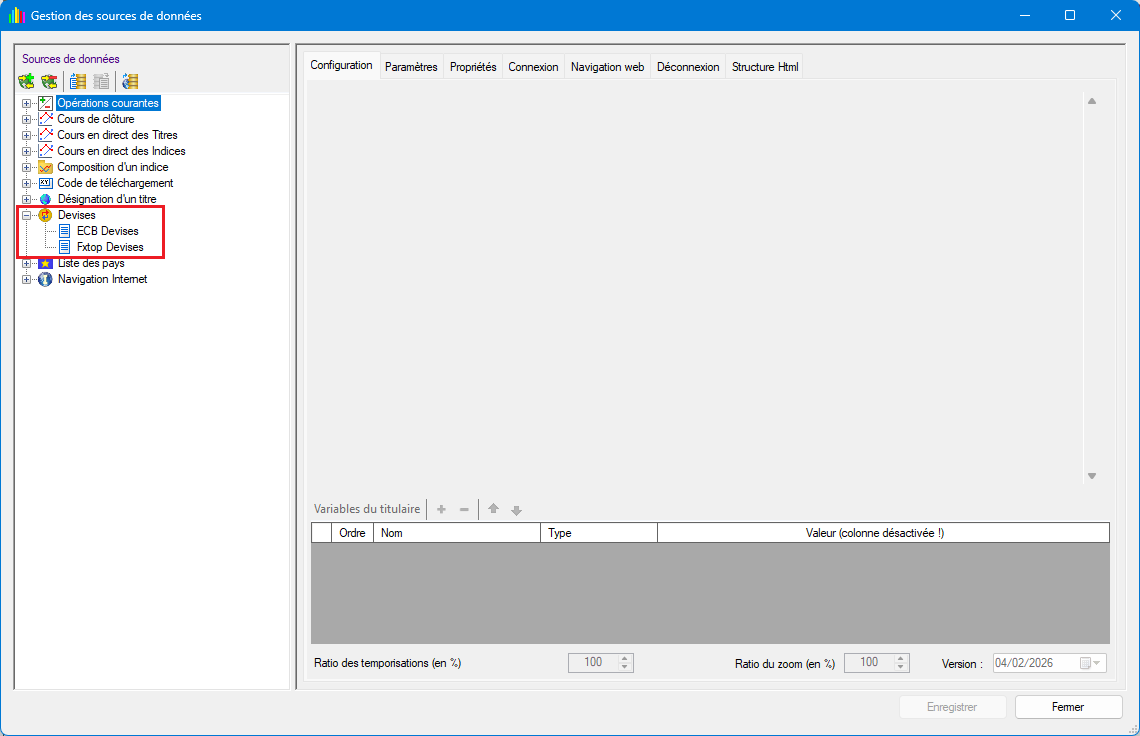The height and width of the screenshot is (736, 1140).
Task: Click the XY icon of Code de téléchargement
Action: pyautogui.click(x=45, y=183)
